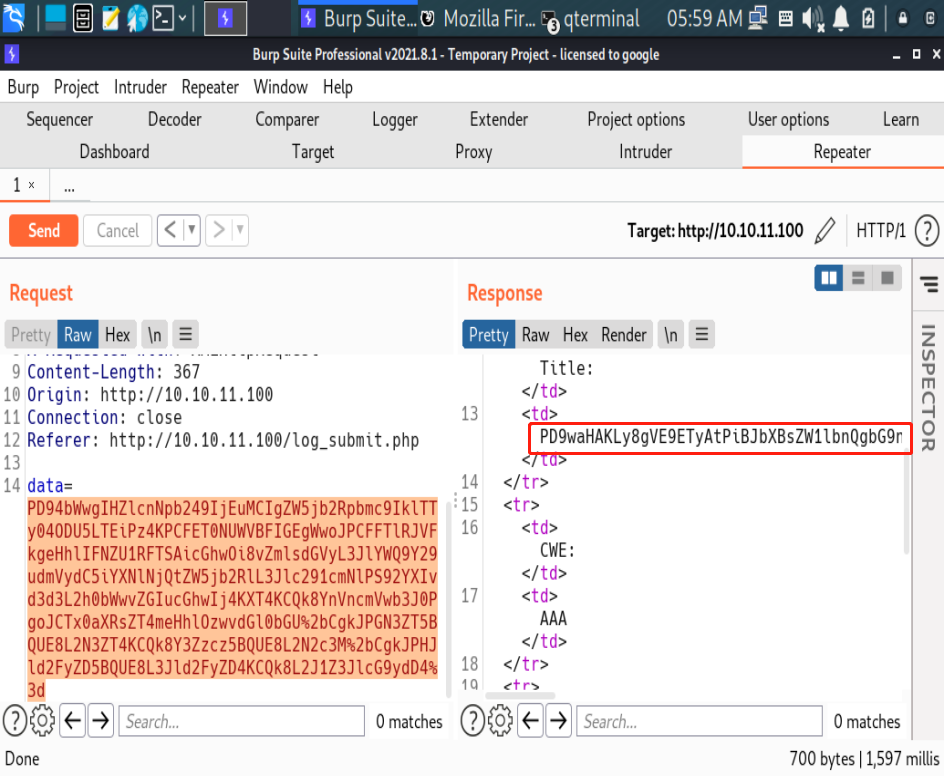The height and width of the screenshot is (776, 944).
Task: Switch to the Decoder tab
Action: pyautogui.click(x=175, y=119)
